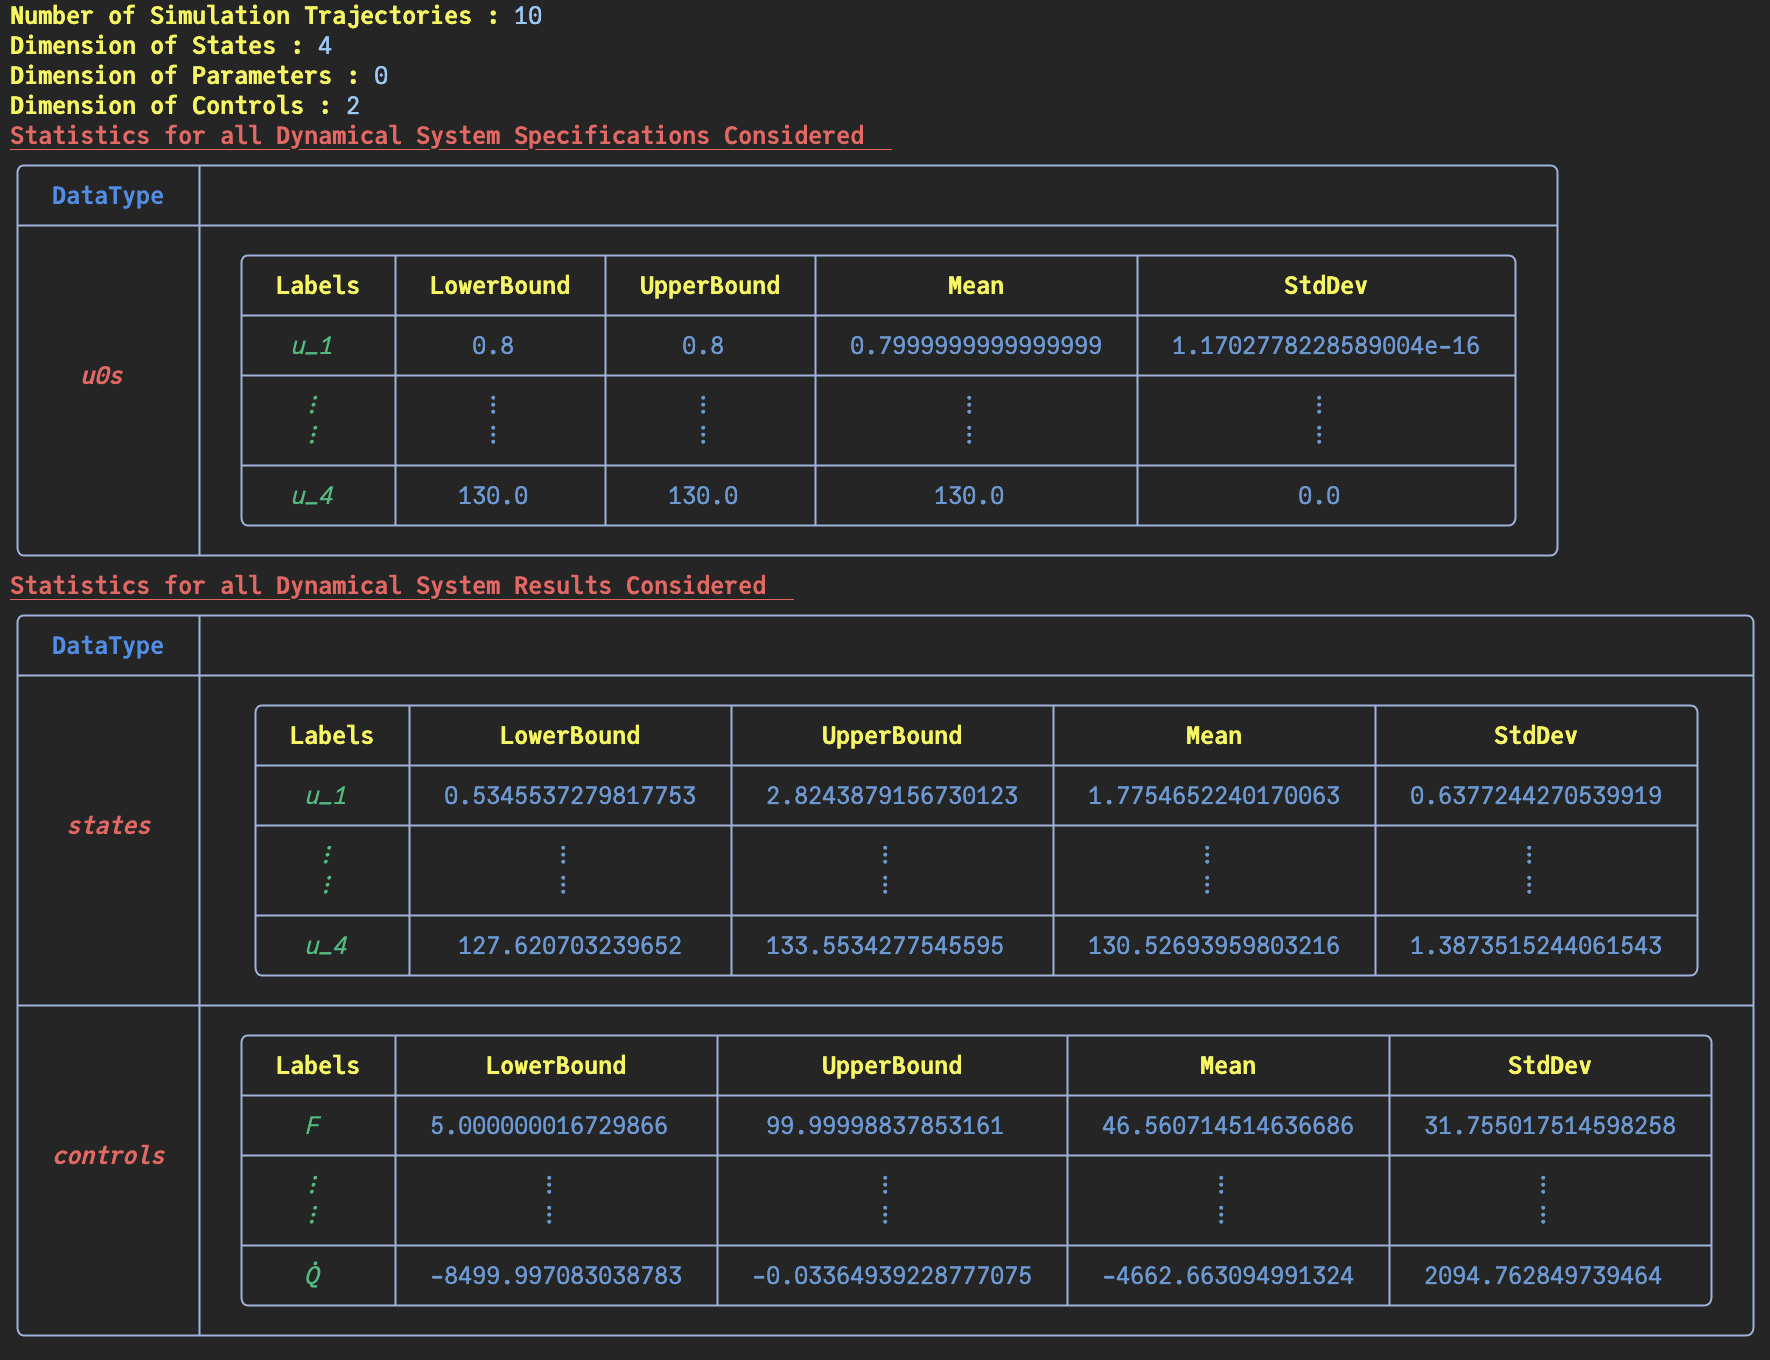The image size is (1770, 1360).
Task: Click the StdDev value 2094.762849739464
Action: [x=1542, y=1276]
